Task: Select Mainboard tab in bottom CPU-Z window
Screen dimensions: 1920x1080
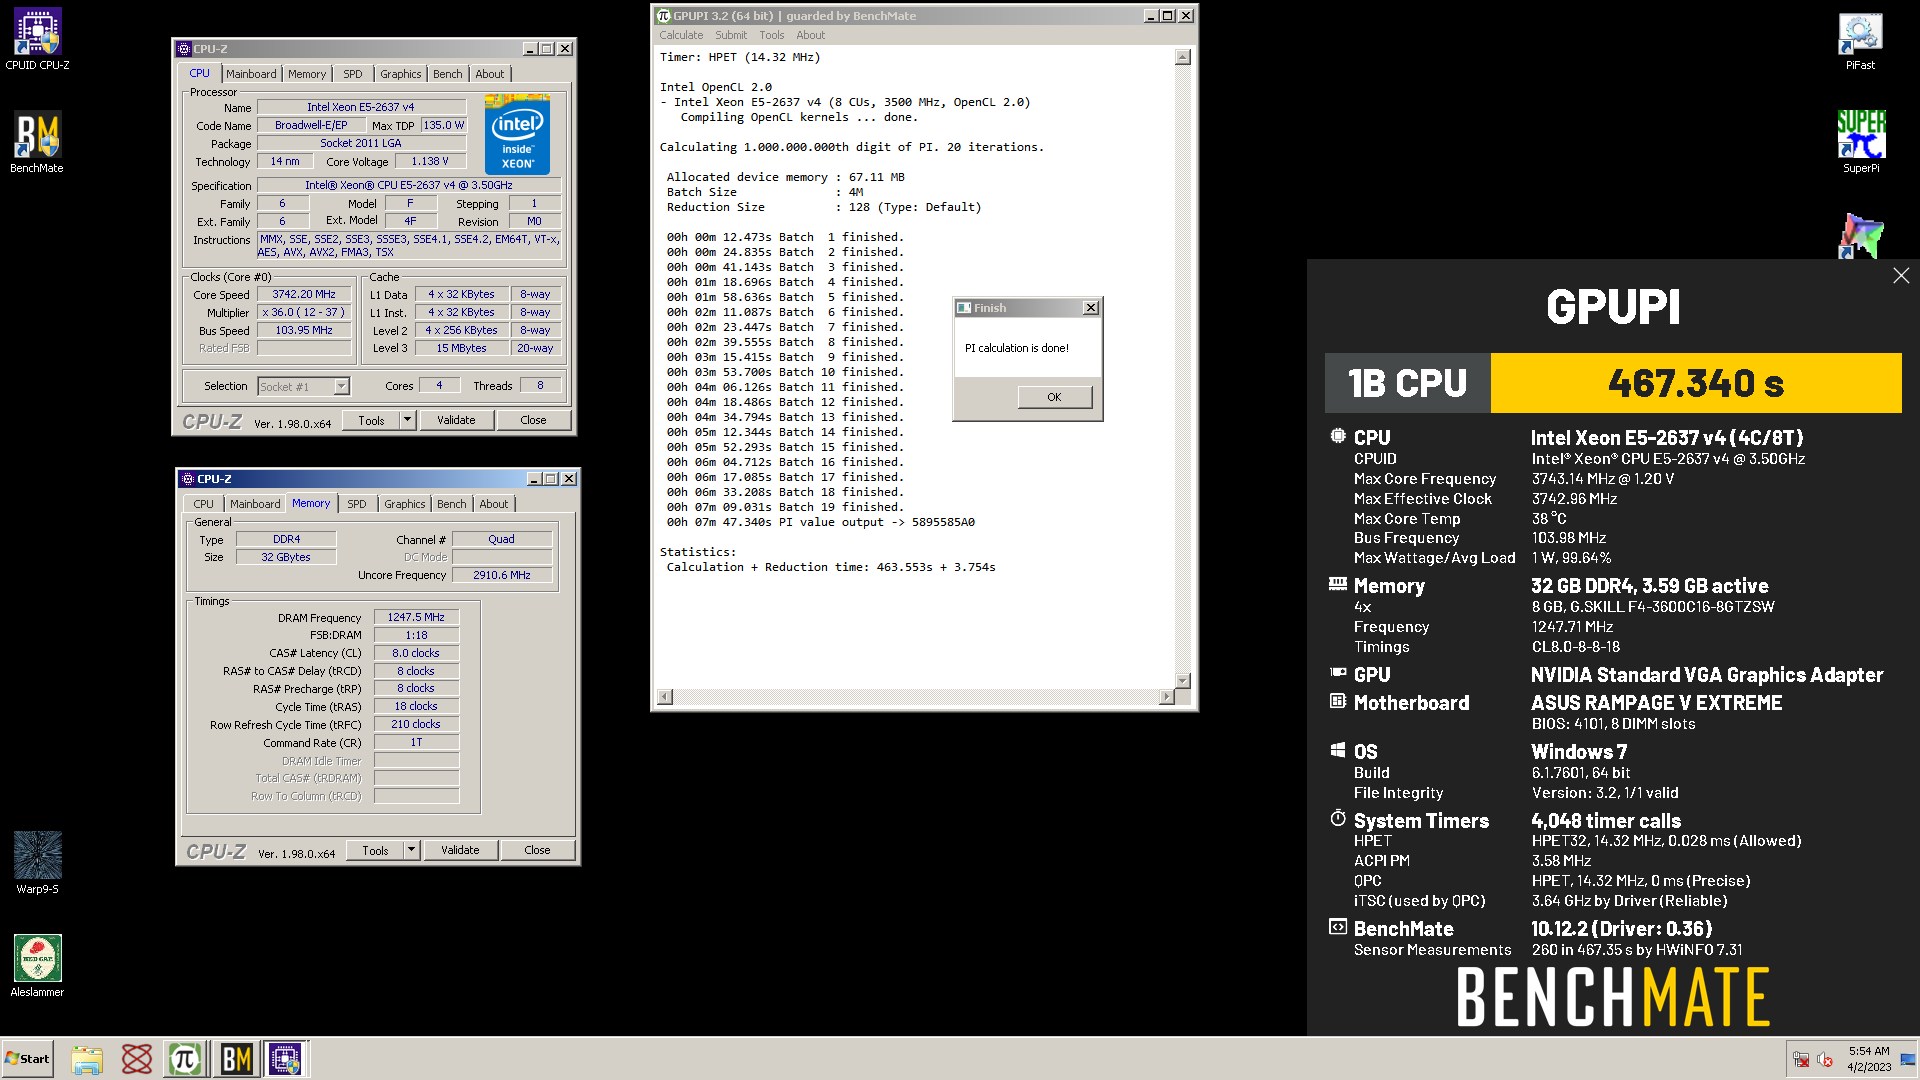Action: [x=255, y=504]
